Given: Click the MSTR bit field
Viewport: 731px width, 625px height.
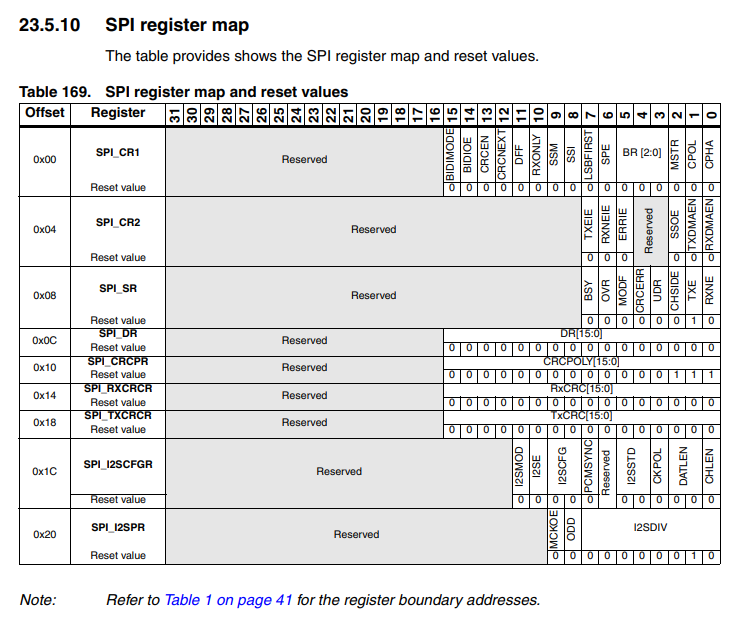Looking at the screenshot, I should (x=675, y=155).
